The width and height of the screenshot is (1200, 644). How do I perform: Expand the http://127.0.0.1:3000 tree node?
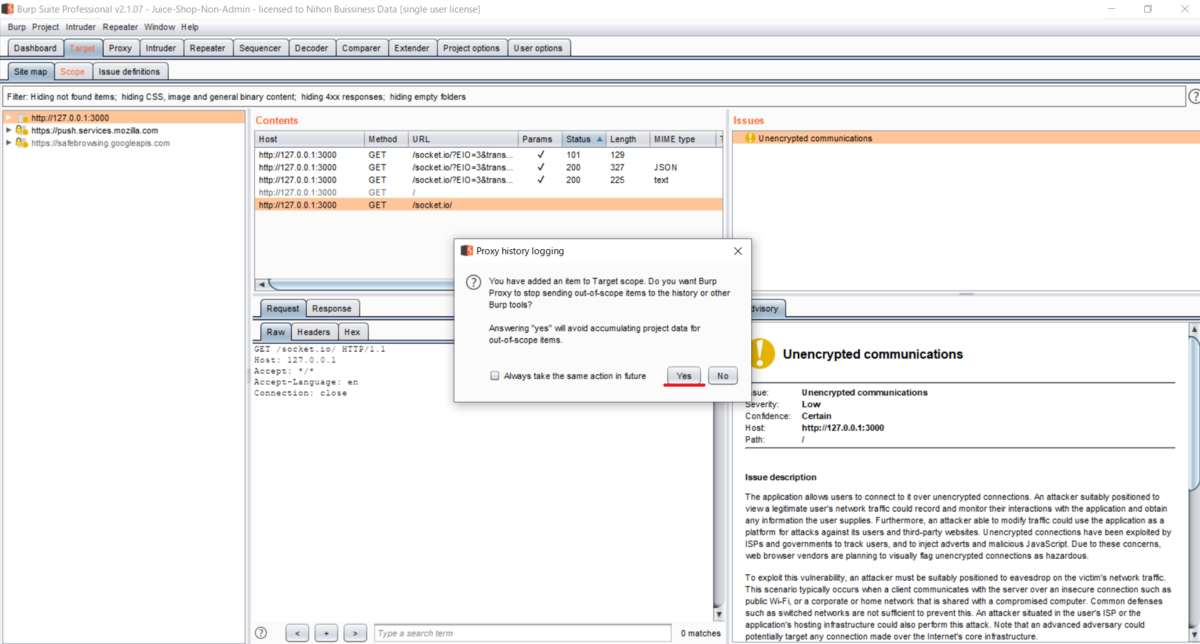(x=9, y=118)
